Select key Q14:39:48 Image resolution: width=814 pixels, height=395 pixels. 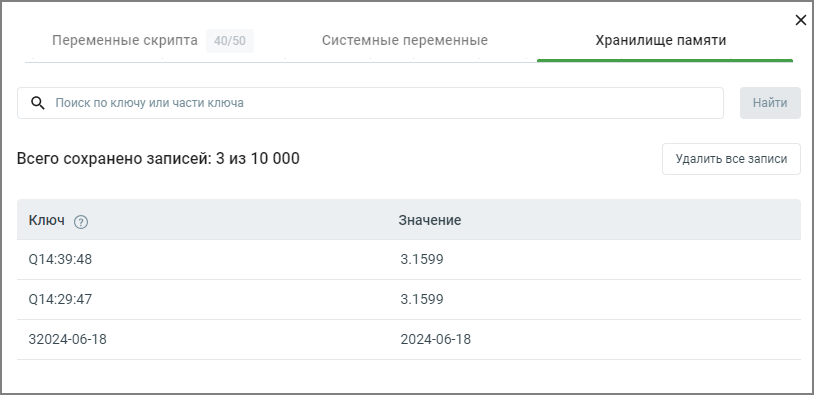[x=60, y=260]
